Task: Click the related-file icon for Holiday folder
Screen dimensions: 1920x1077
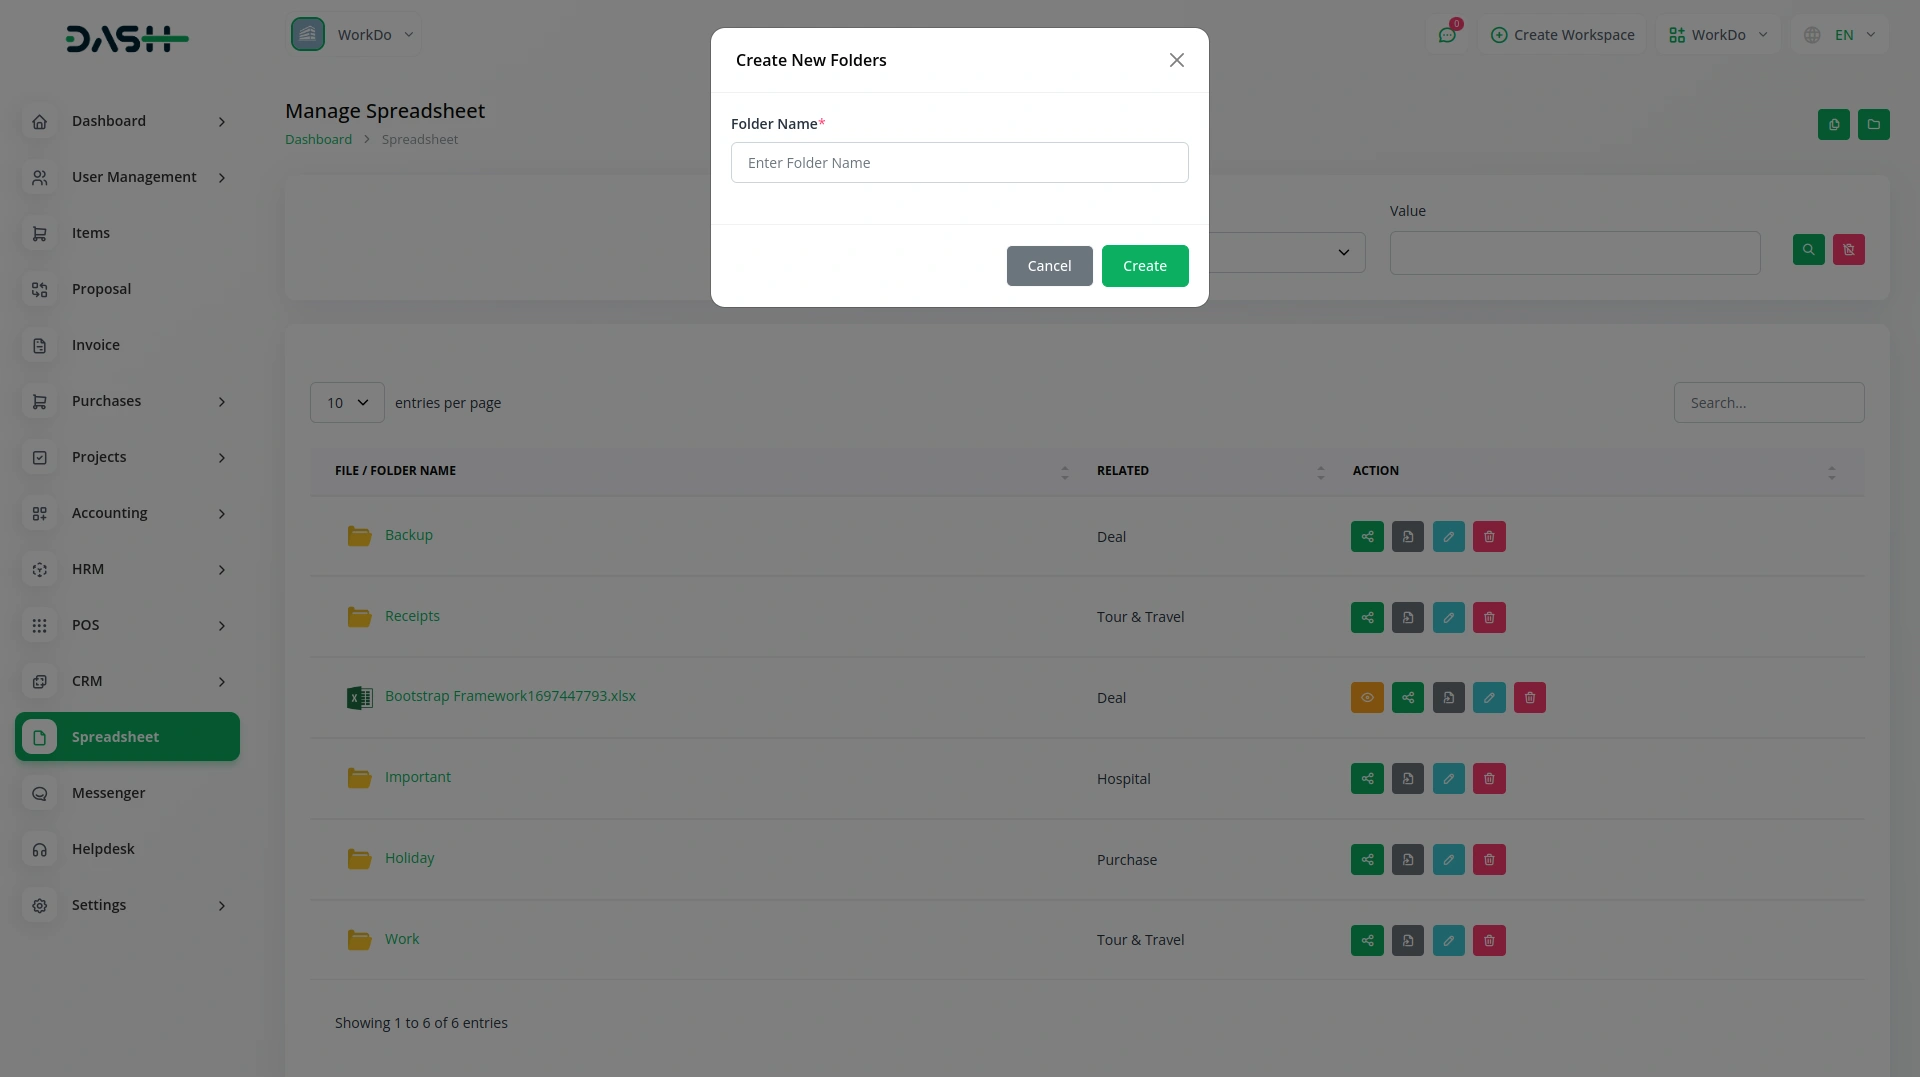Action: (x=1408, y=860)
